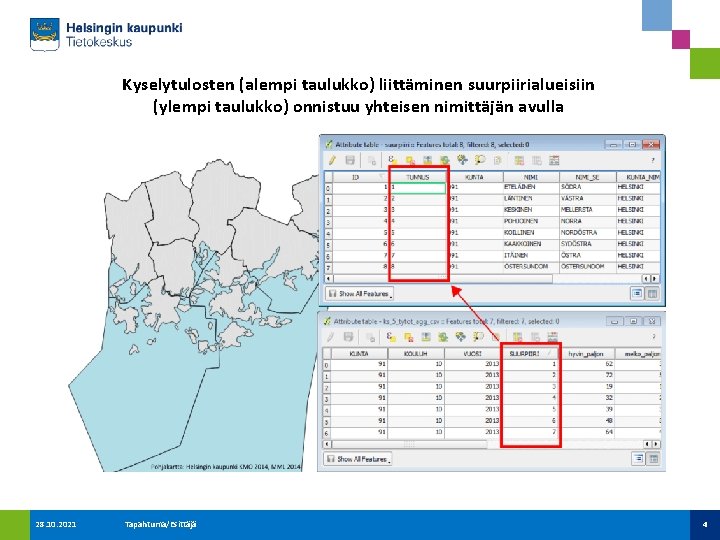720x540 pixels.
Task: Select ÖSTERSUNDOM cell in NIMI column
Action: 531,266
